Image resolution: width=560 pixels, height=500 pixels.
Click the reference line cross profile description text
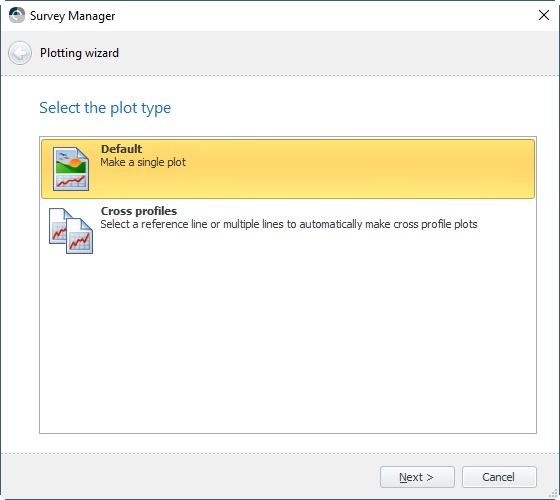289,224
